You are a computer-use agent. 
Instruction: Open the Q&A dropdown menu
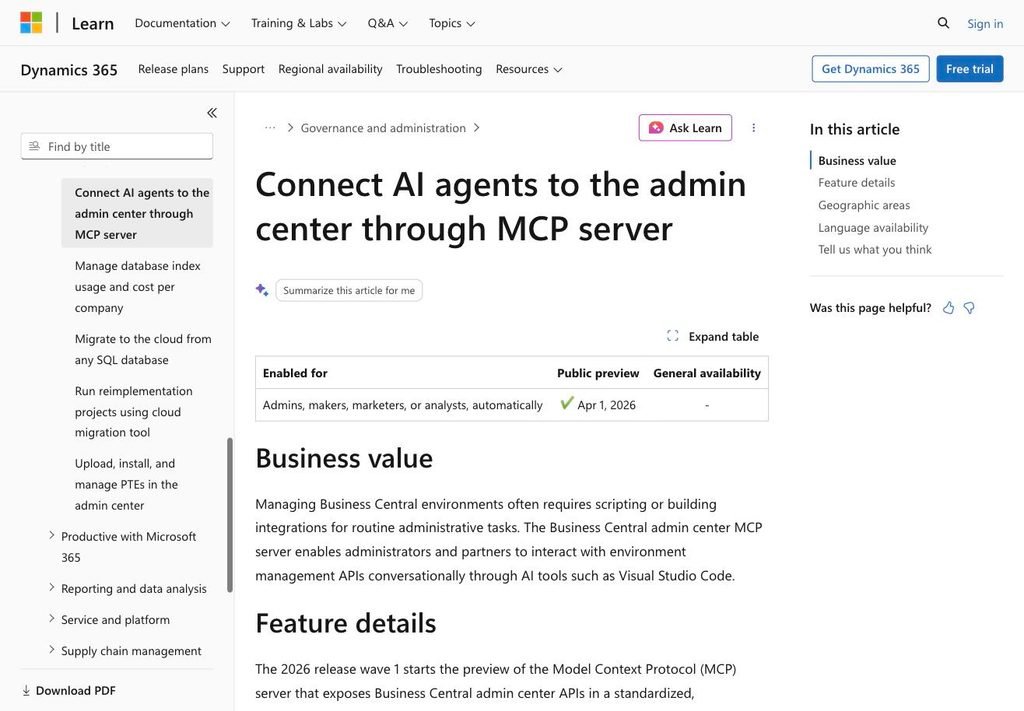(387, 24)
